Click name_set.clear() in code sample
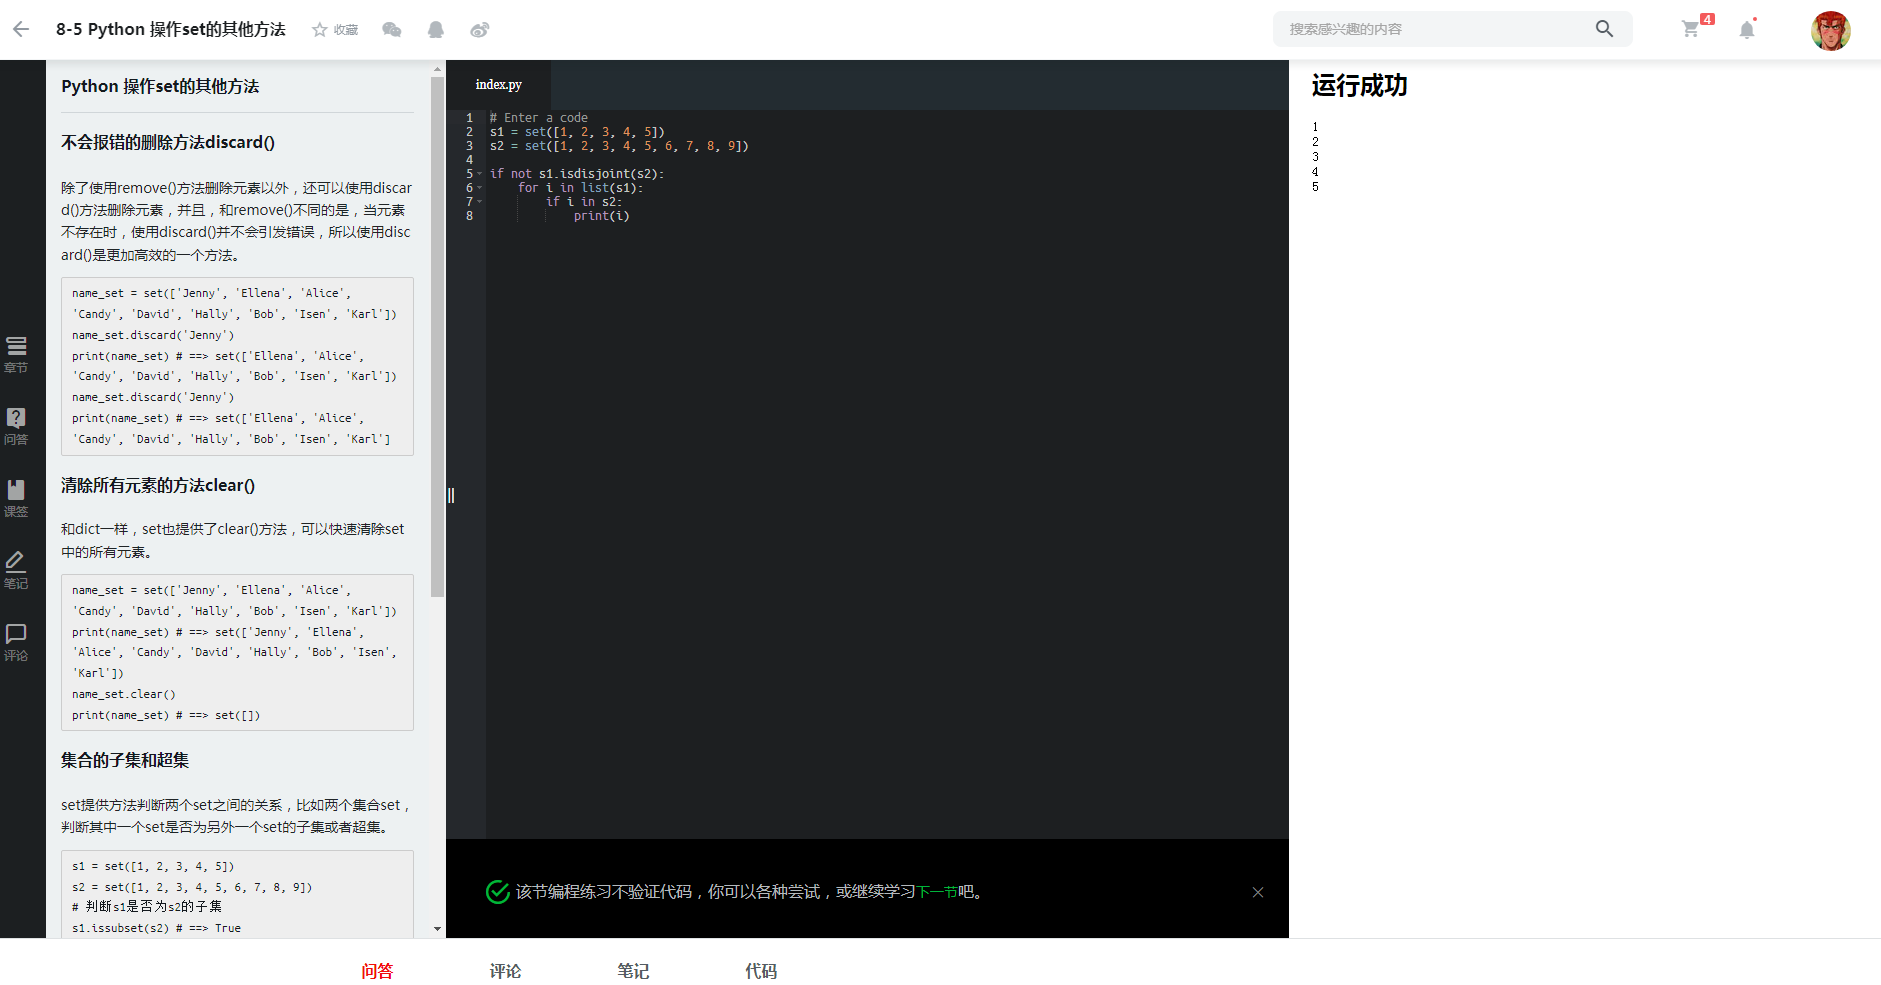This screenshot has width=1881, height=985. [x=124, y=694]
